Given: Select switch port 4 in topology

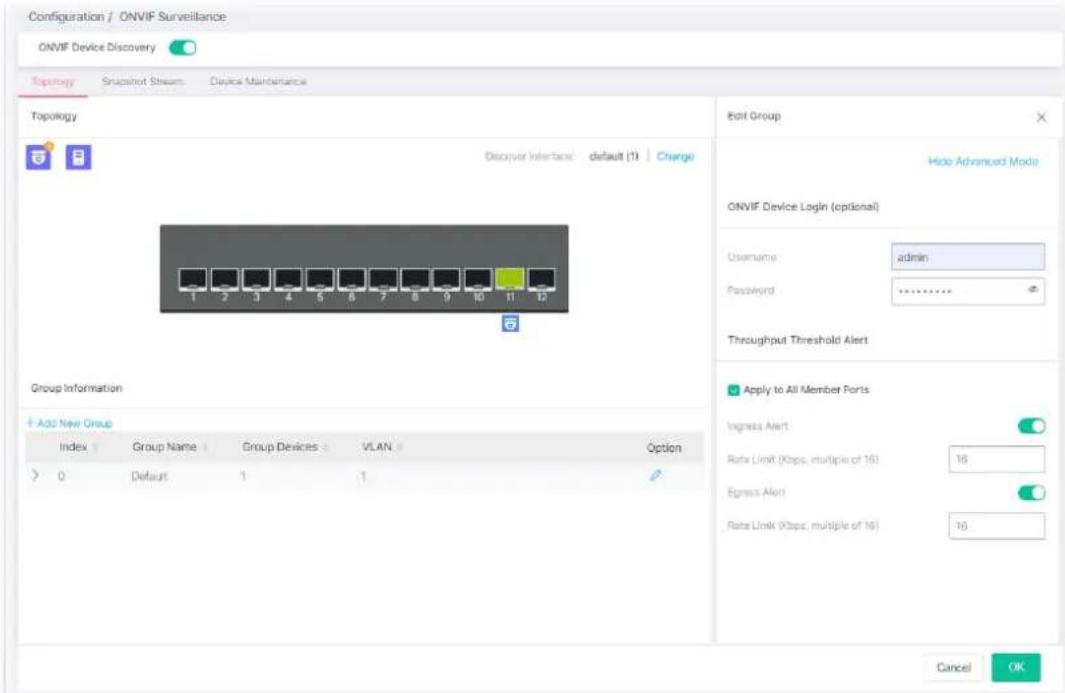Looking at the screenshot, I should [x=288, y=279].
